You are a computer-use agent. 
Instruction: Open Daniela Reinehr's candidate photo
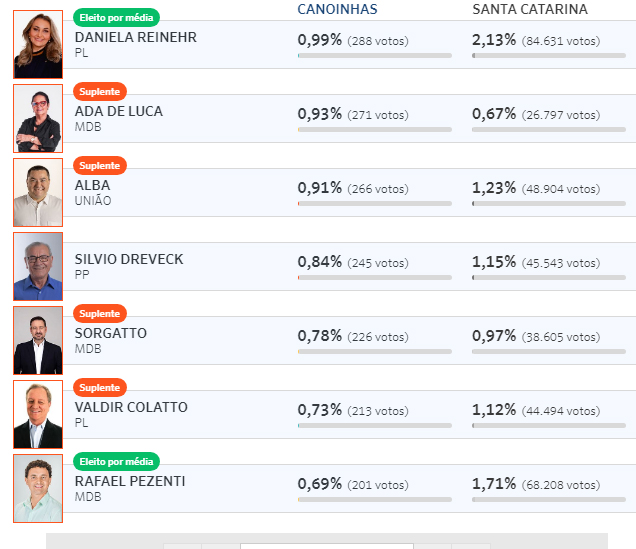pos(38,44)
